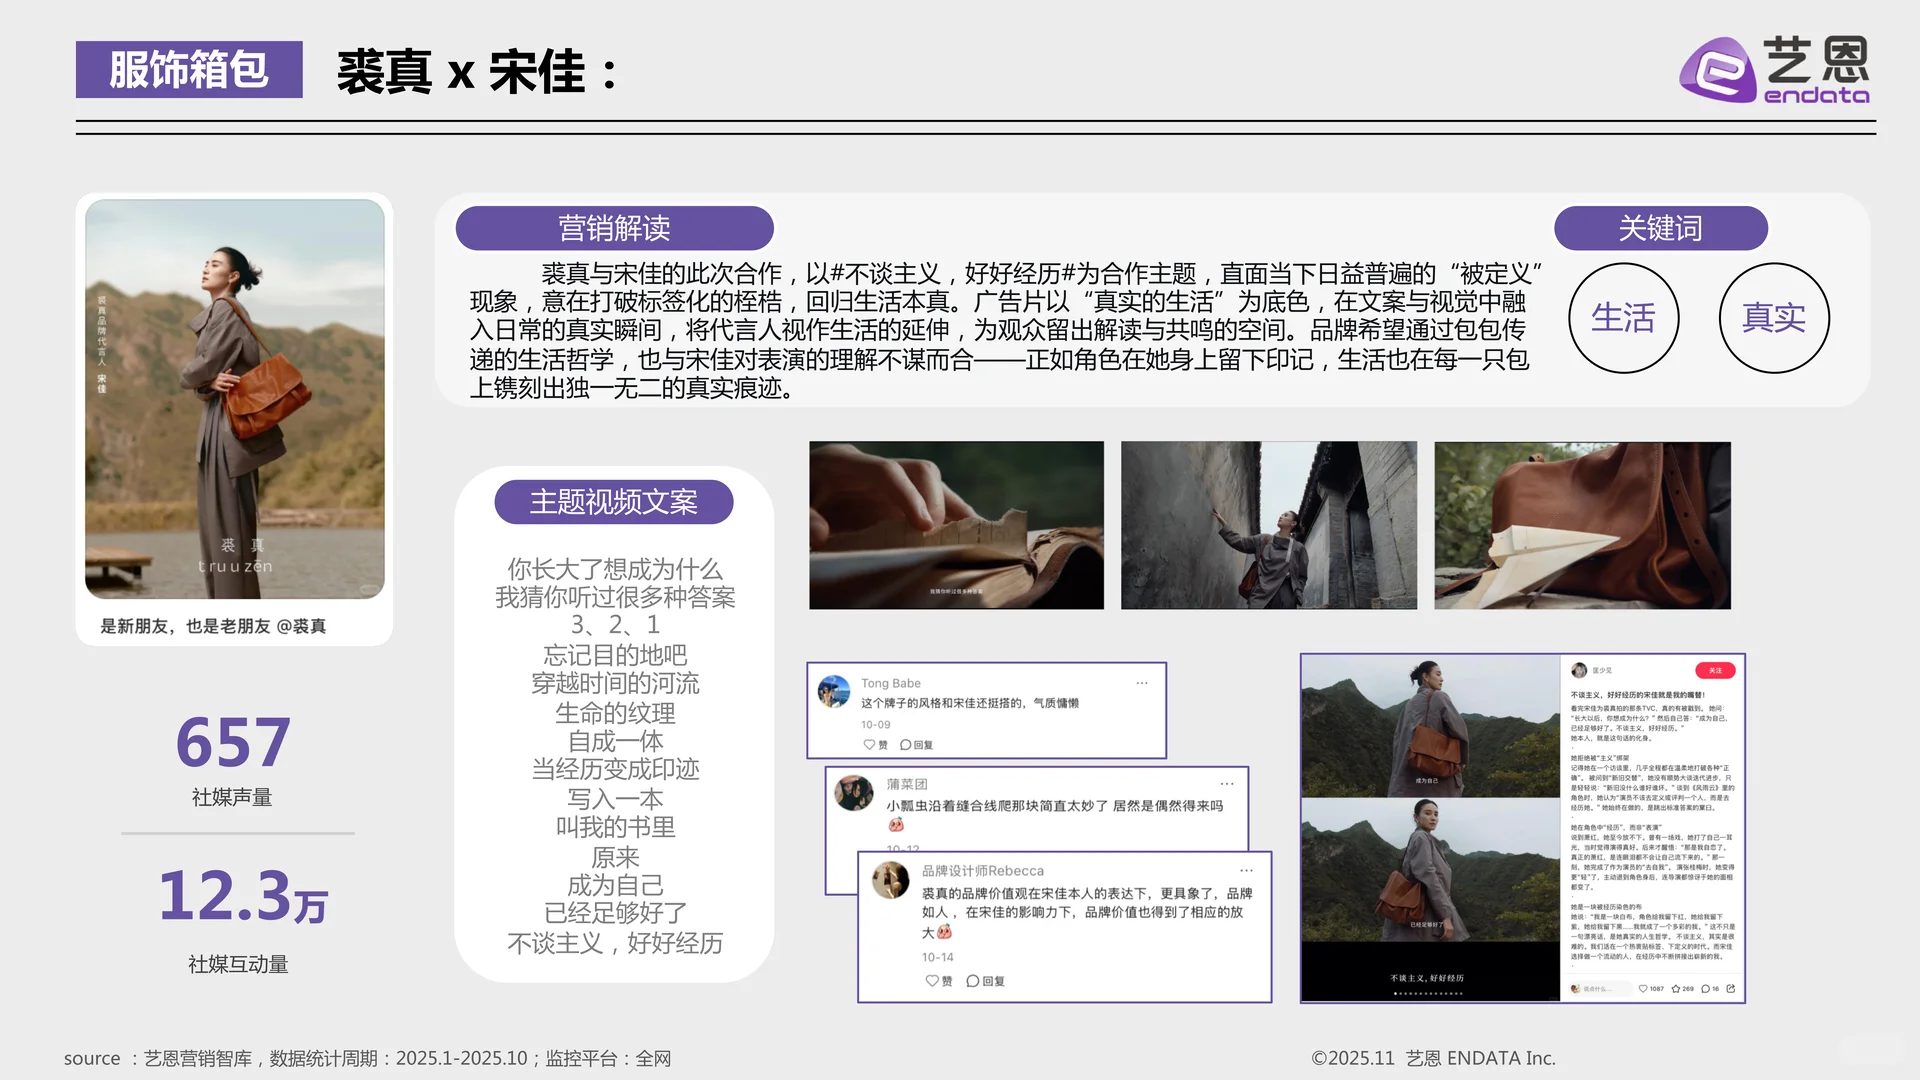Open 品牌设计师Rebecca's profile avatar
The width and height of the screenshot is (1920, 1080).
pyautogui.click(x=890, y=880)
